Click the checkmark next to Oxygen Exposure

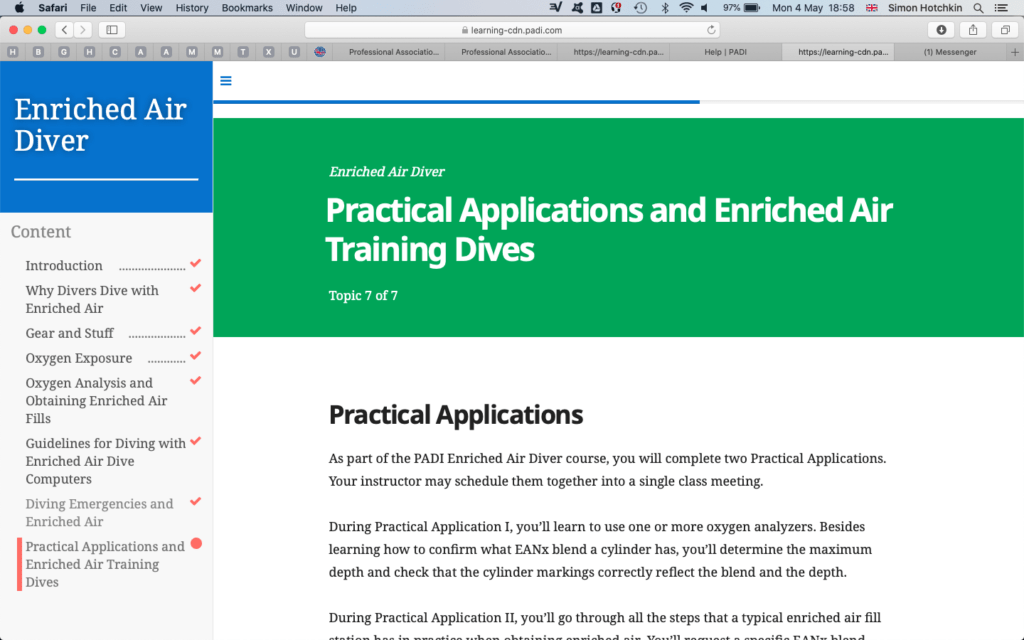(195, 356)
